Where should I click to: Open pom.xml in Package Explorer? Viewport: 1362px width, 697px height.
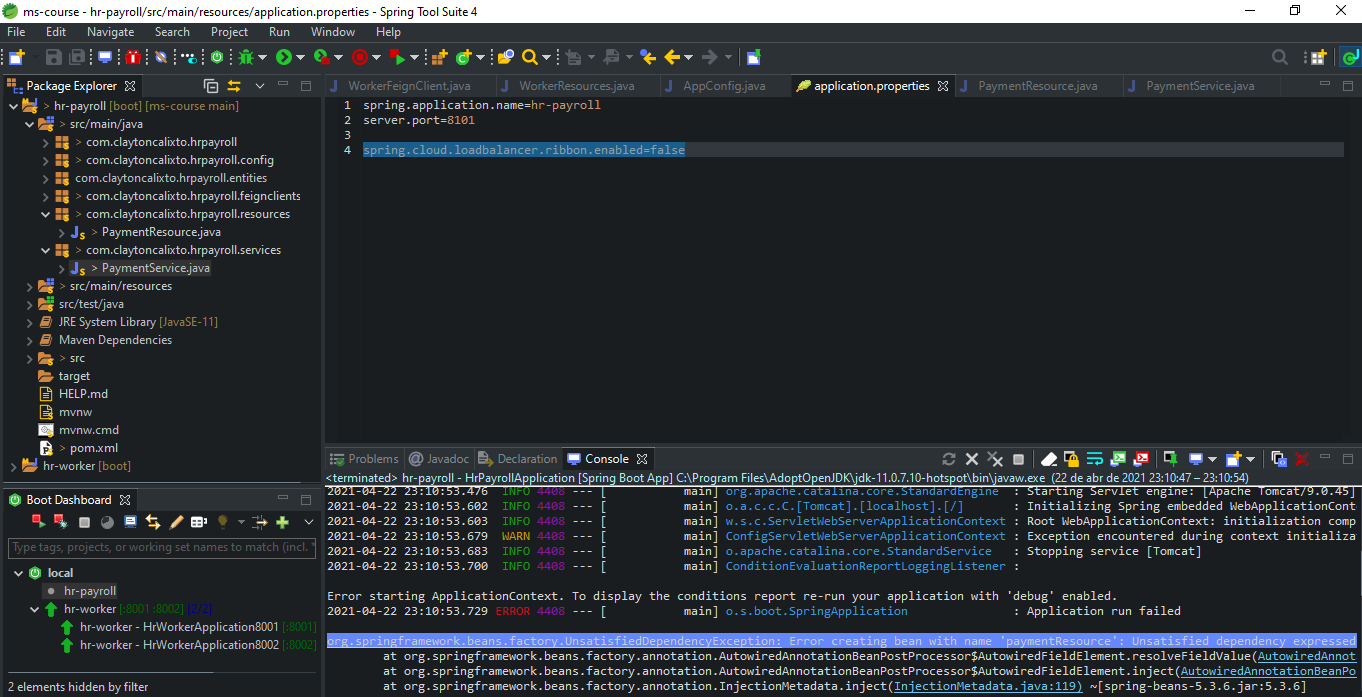point(94,448)
